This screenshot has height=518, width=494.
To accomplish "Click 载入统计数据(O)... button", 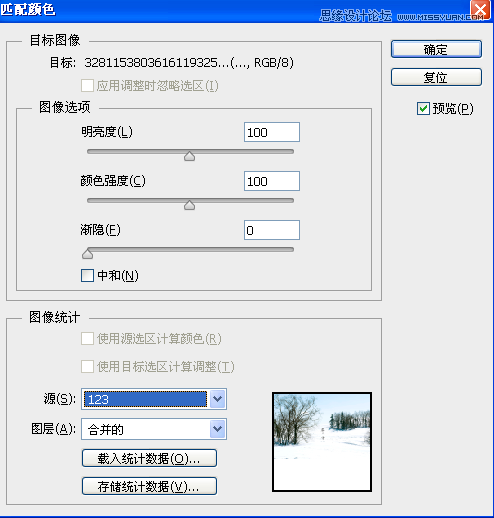I will pyautogui.click(x=149, y=458).
